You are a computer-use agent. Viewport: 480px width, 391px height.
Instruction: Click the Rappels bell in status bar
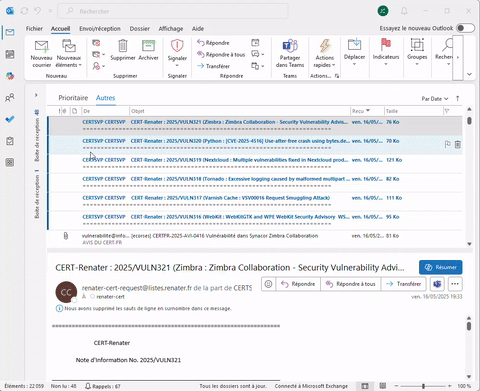(x=103, y=386)
